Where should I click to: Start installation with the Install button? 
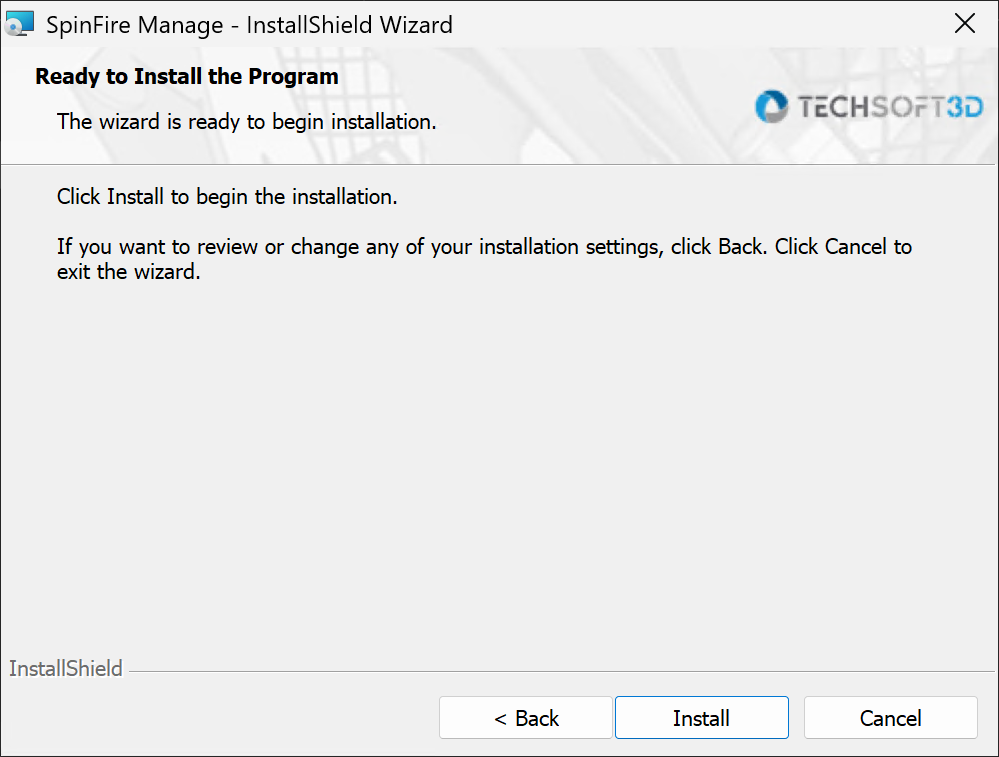point(701,717)
